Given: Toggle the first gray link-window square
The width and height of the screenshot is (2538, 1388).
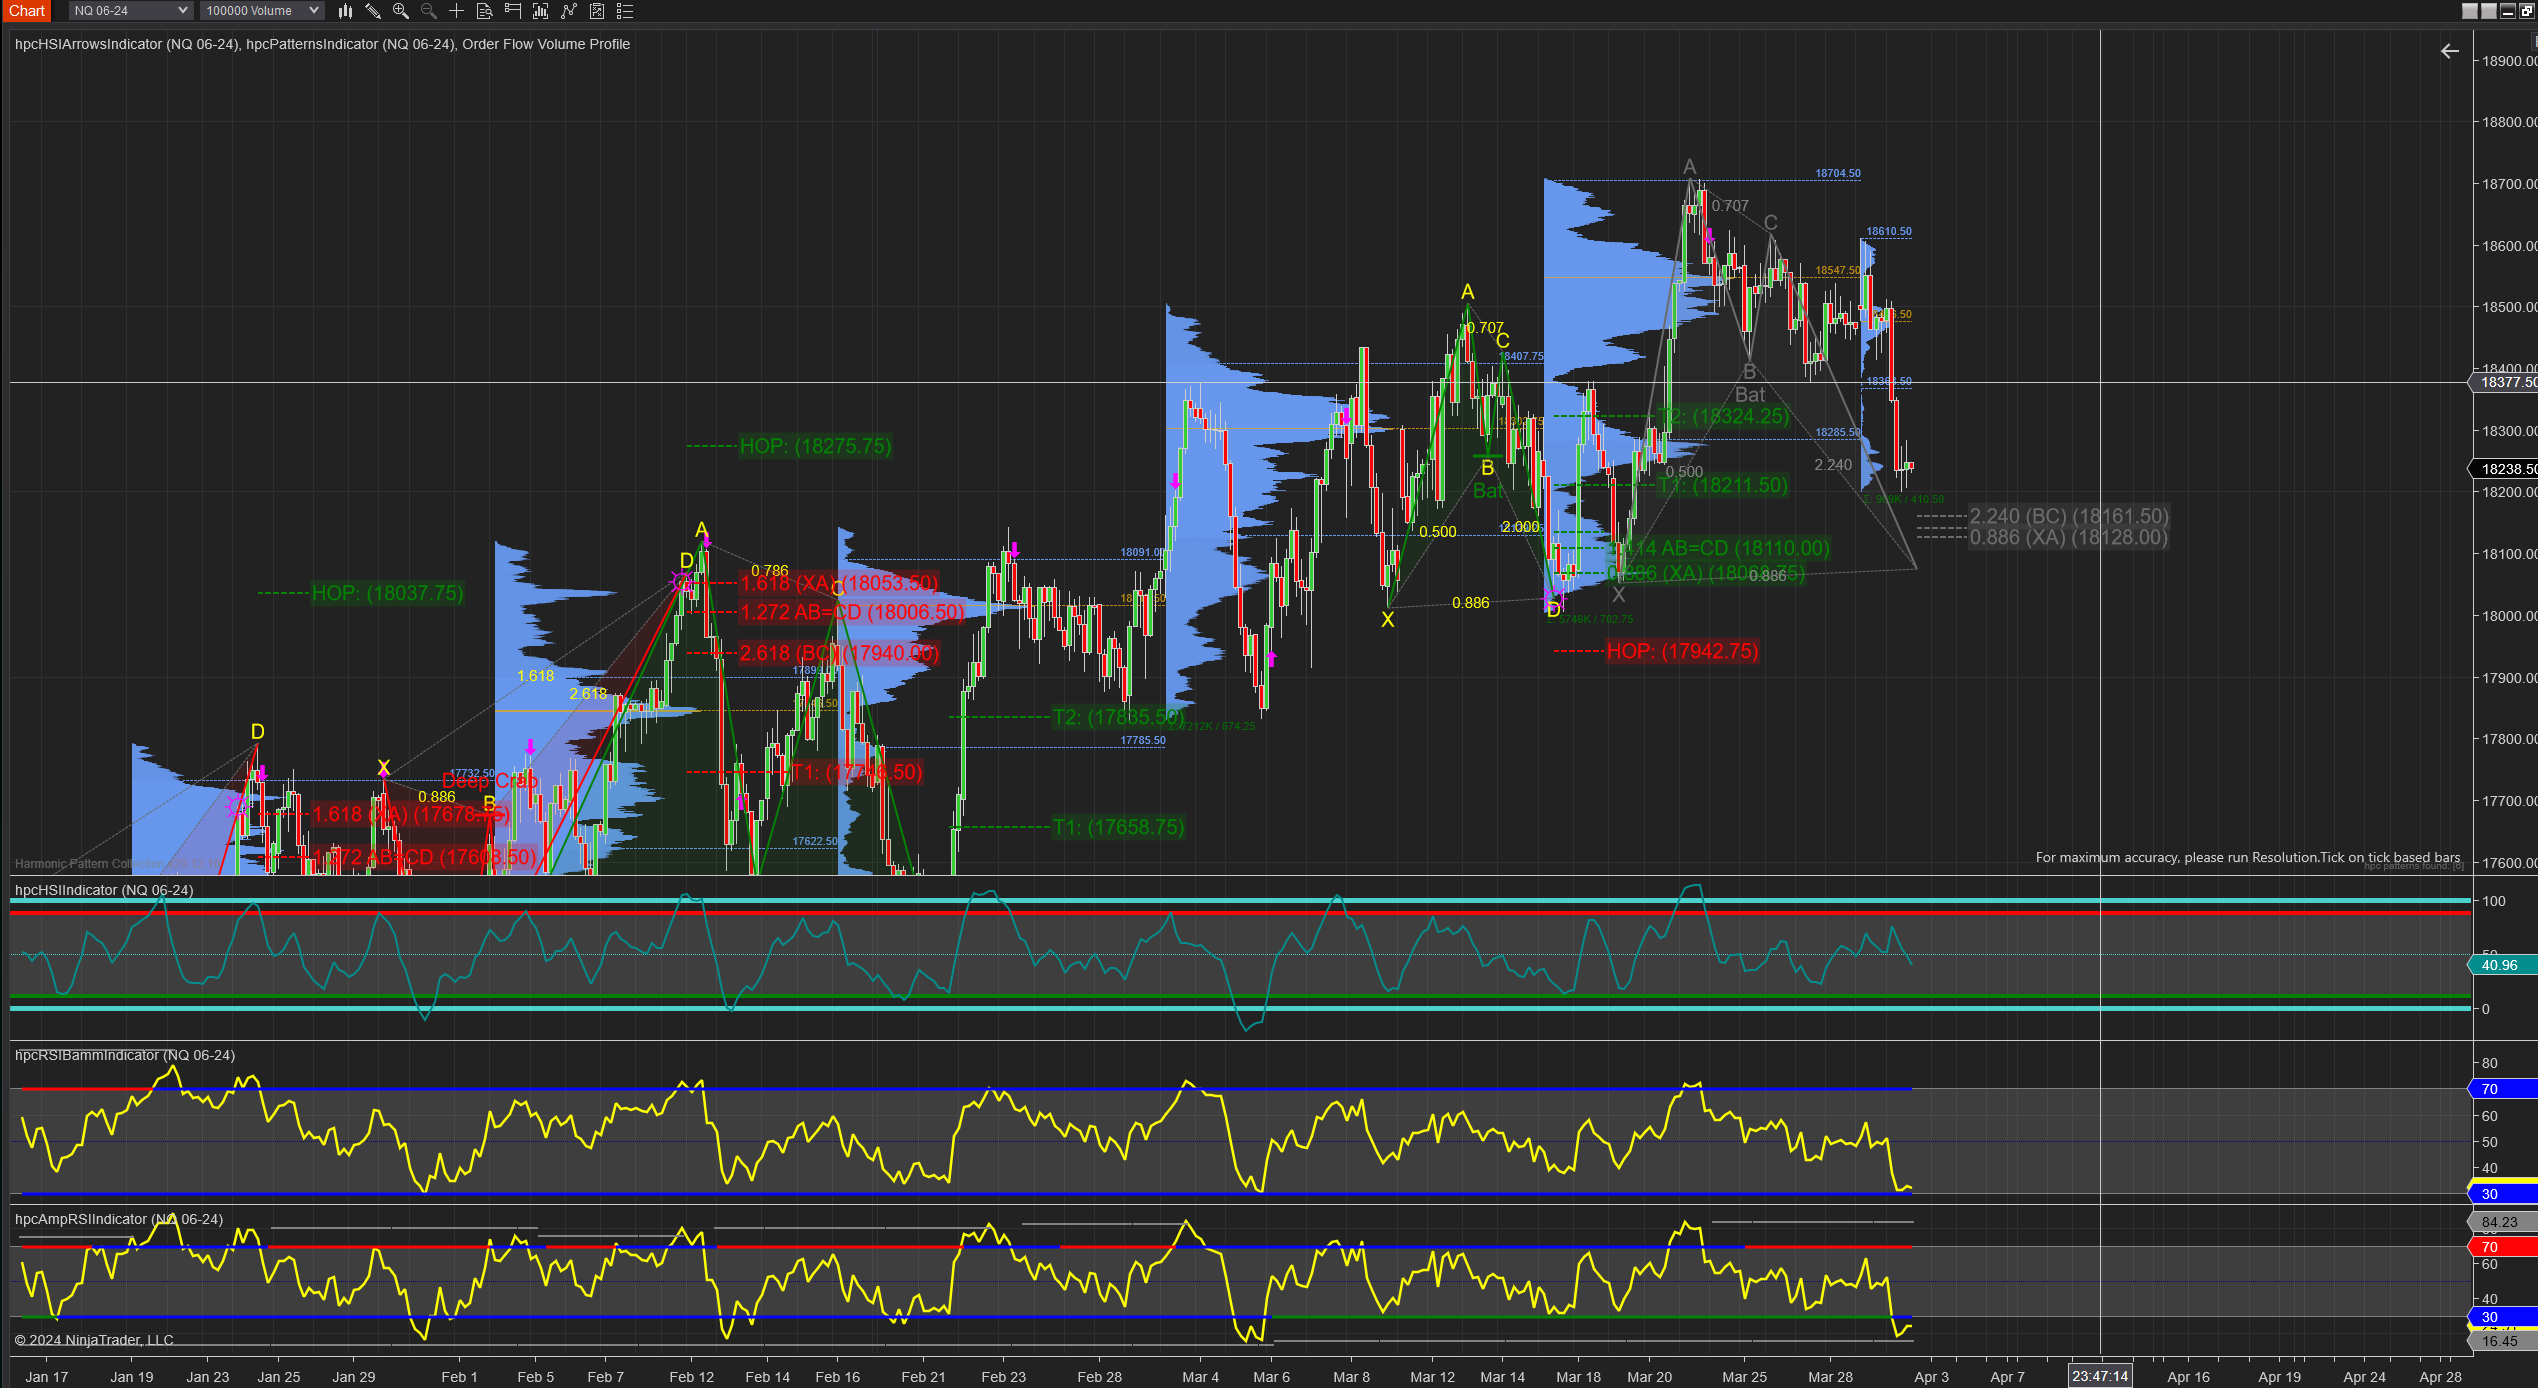Looking at the screenshot, I should click(2469, 11).
